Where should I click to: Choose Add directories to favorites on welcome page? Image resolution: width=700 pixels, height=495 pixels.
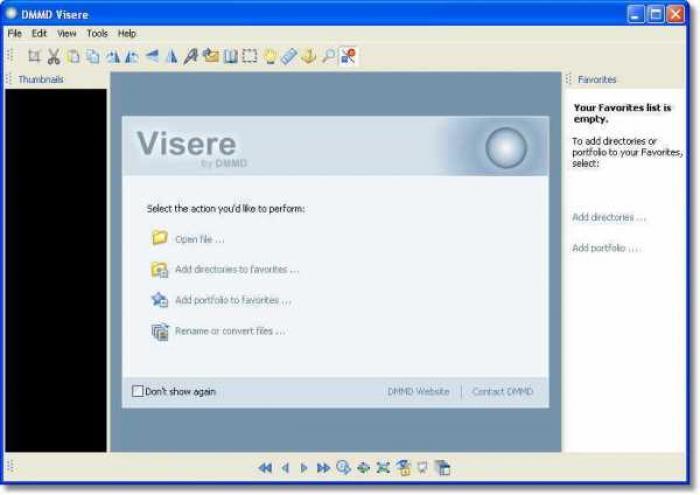(237, 270)
